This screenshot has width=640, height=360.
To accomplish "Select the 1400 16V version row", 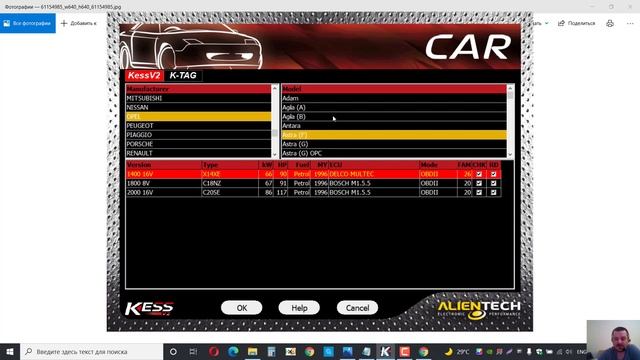I will [313, 174].
